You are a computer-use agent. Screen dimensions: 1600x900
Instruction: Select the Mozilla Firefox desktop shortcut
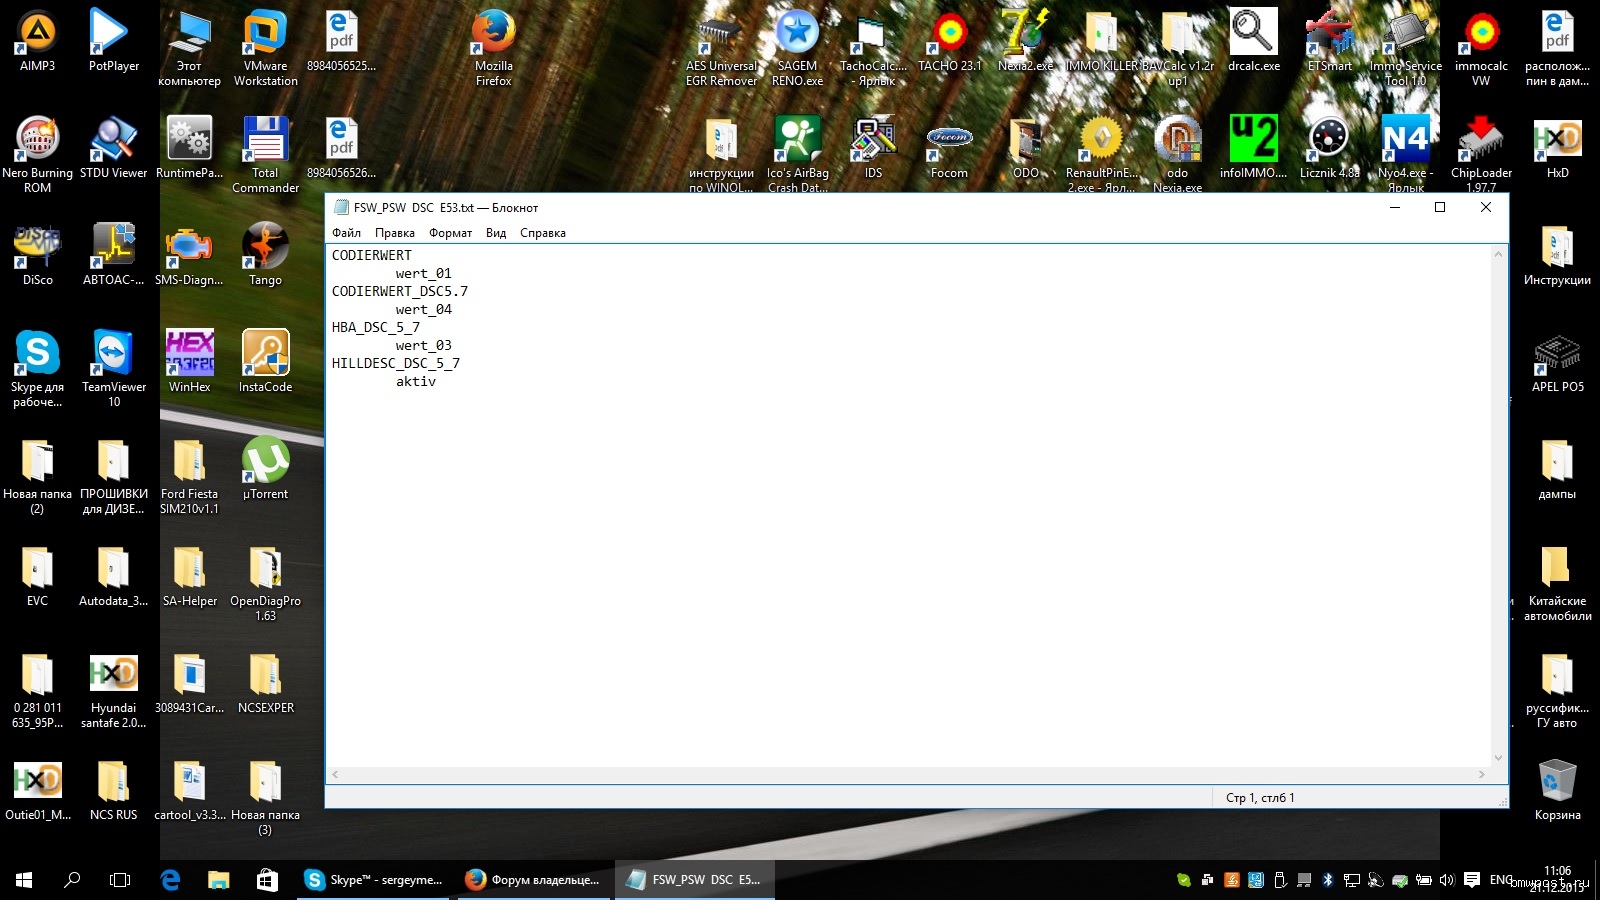tap(493, 35)
